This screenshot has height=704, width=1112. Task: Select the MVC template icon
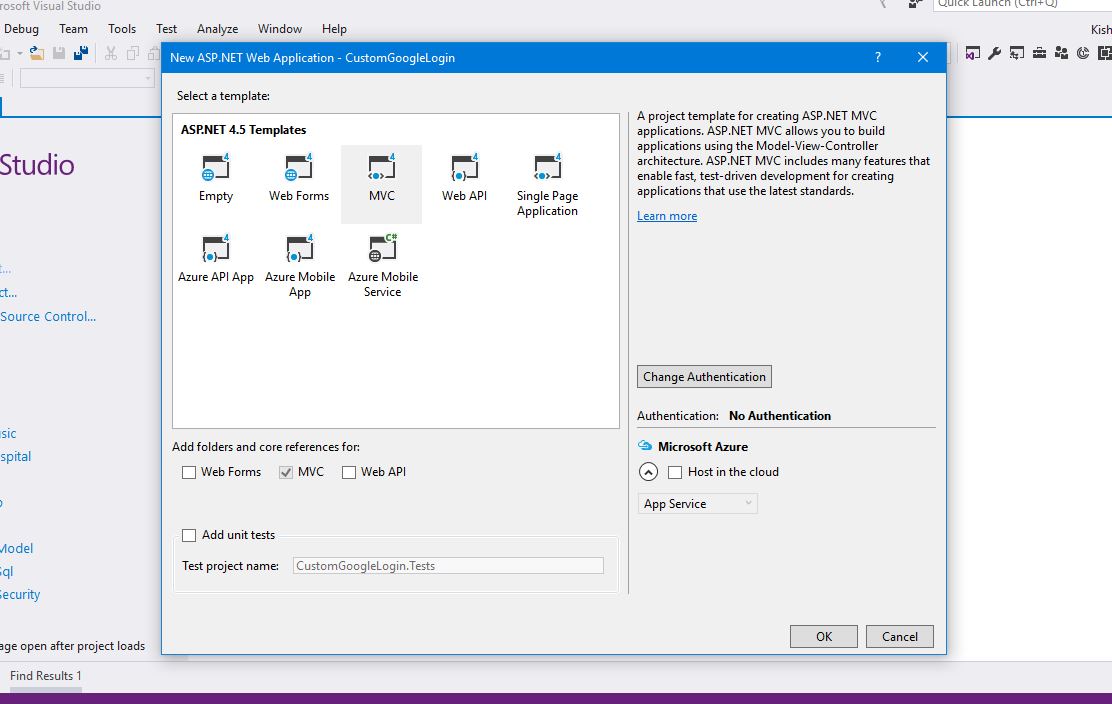(382, 167)
